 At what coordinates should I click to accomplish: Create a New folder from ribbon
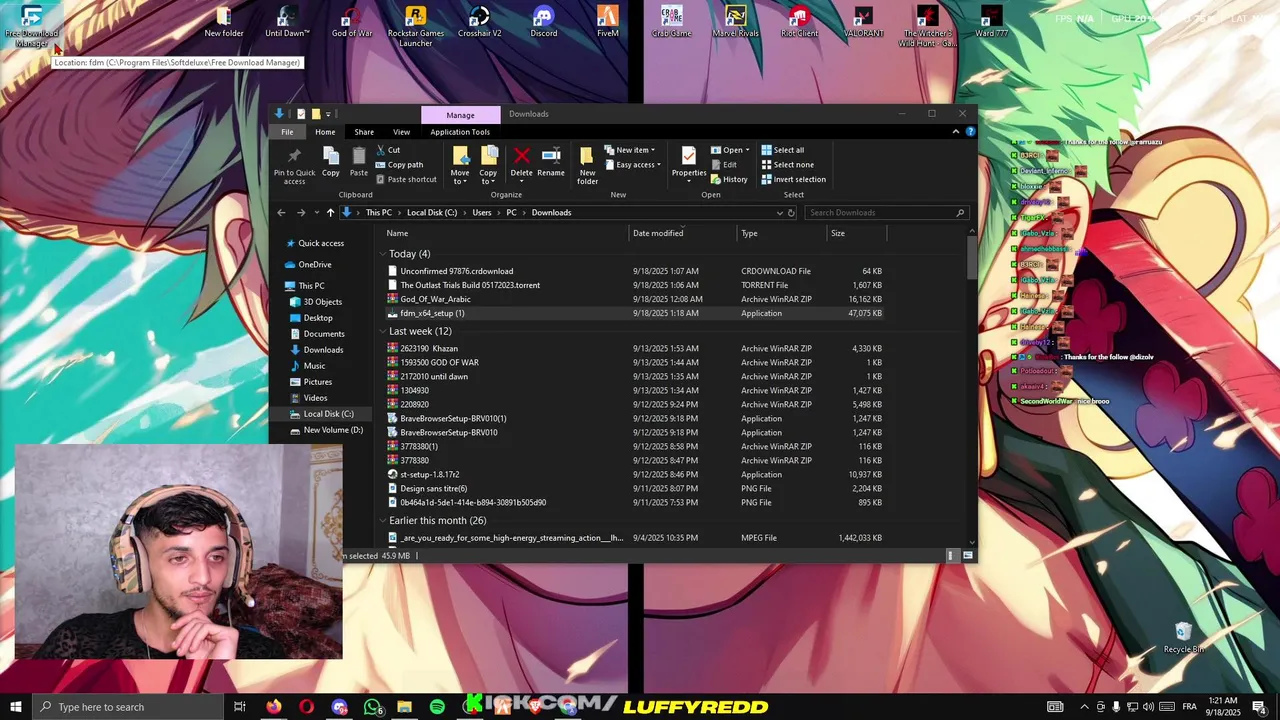click(587, 166)
